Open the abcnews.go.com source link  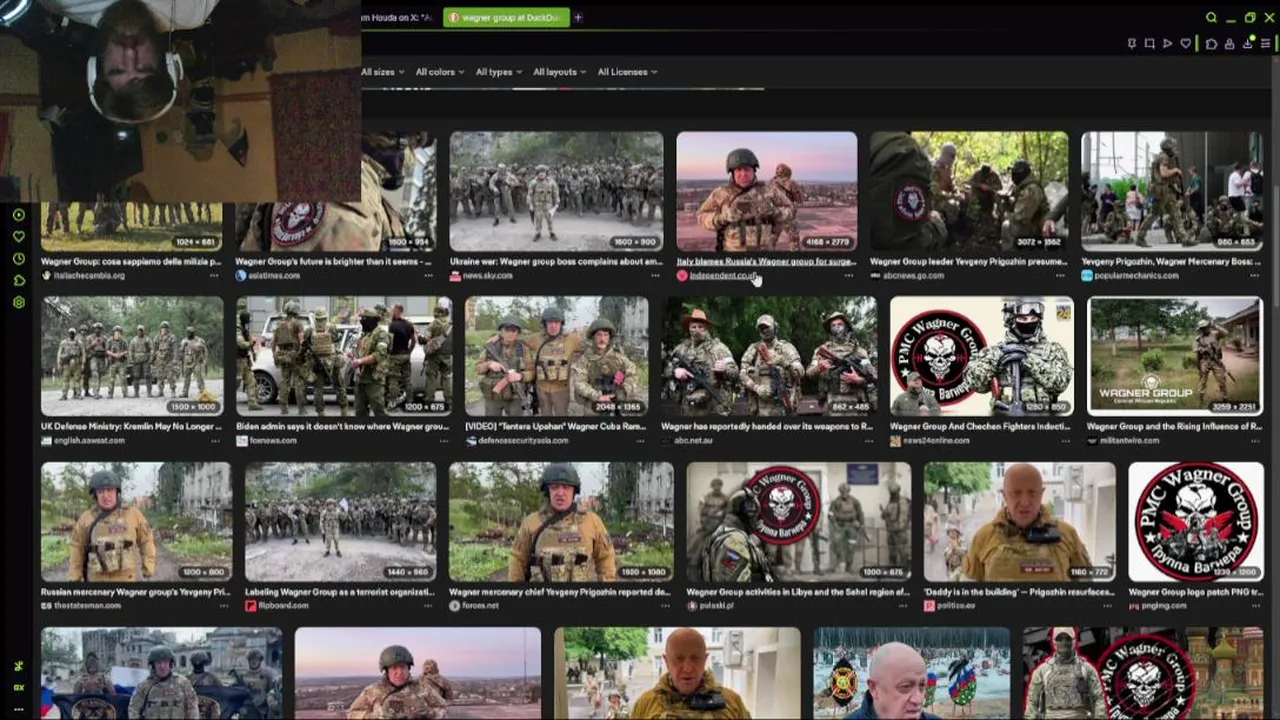[x=913, y=275]
